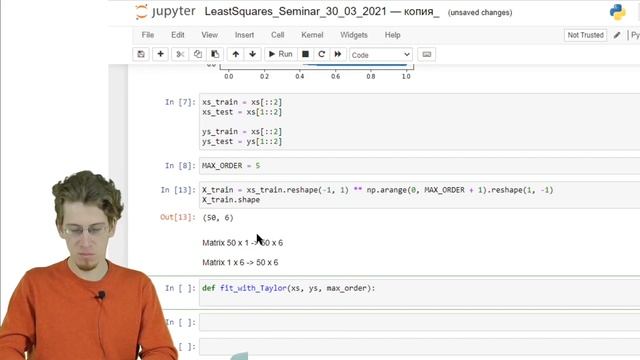Click the MAX_ORDER = 5 code cell

tap(420, 166)
